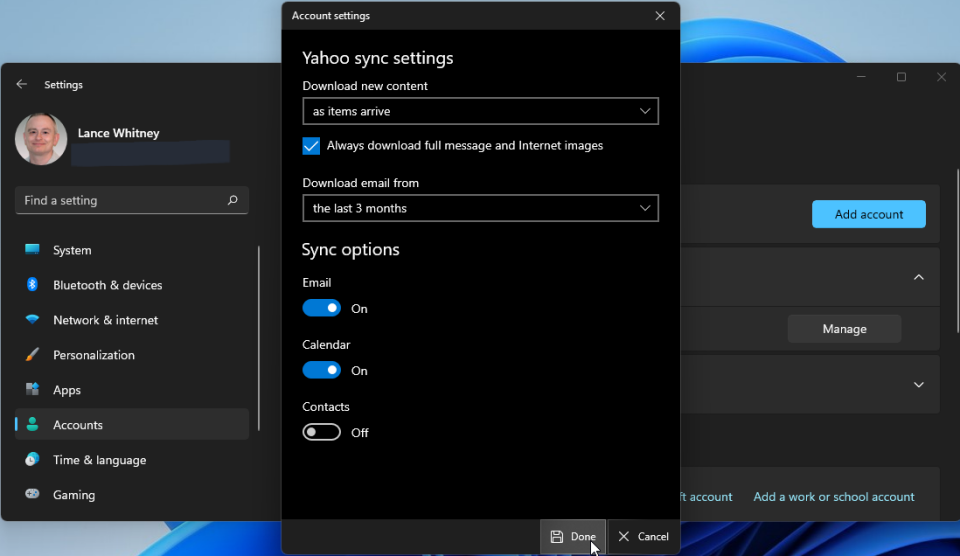Enable the Contacts sync toggle
The width and height of the screenshot is (960, 556).
tap(322, 433)
